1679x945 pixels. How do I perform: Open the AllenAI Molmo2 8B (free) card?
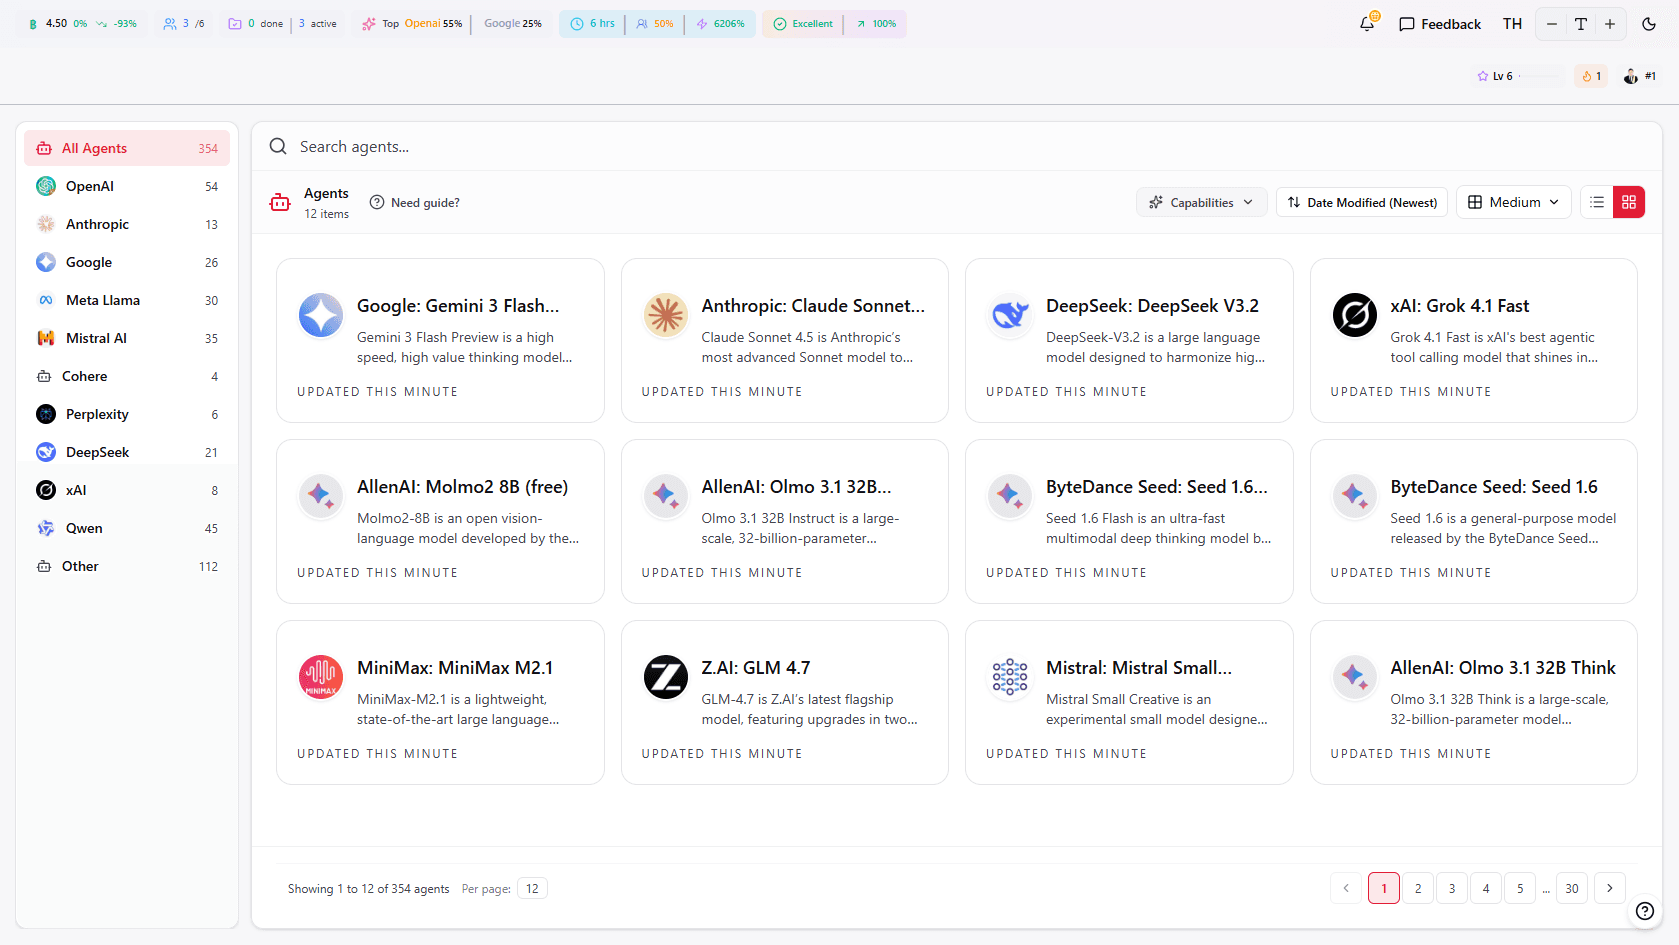(x=440, y=521)
